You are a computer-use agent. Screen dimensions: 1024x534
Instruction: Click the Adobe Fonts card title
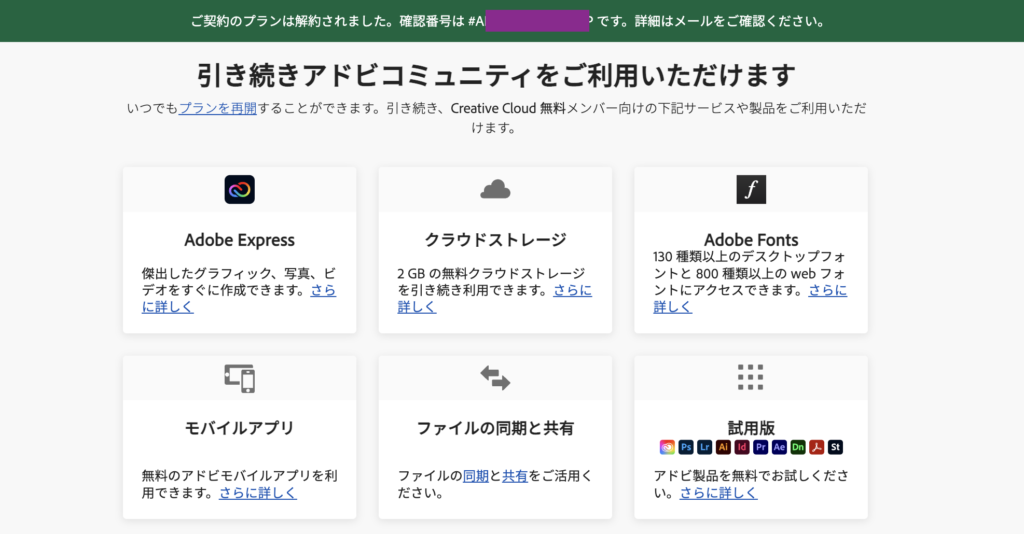pos(751,240)
